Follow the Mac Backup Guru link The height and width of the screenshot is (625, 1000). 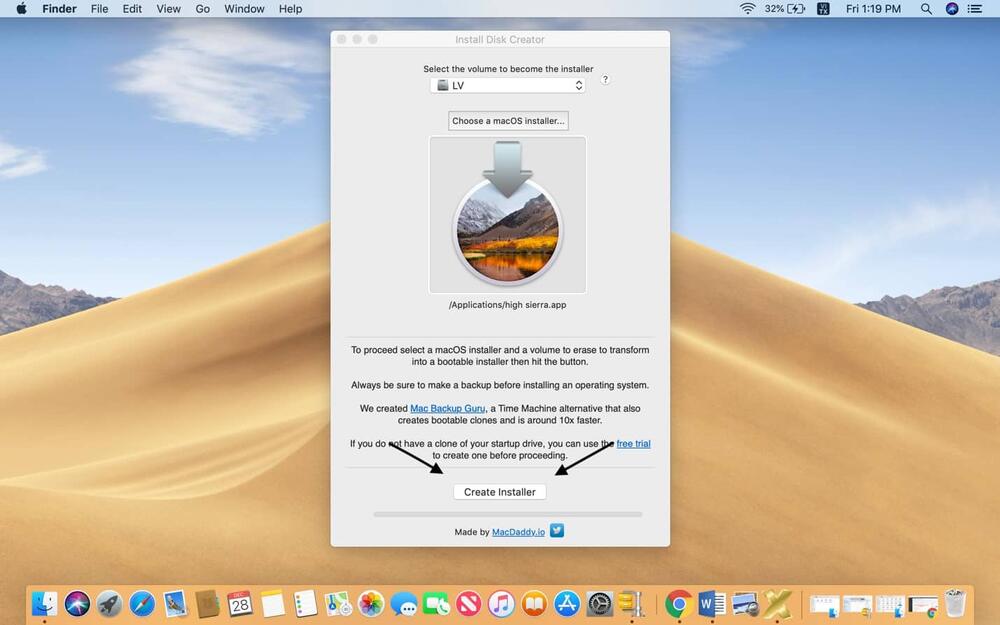tap(447, 408)
